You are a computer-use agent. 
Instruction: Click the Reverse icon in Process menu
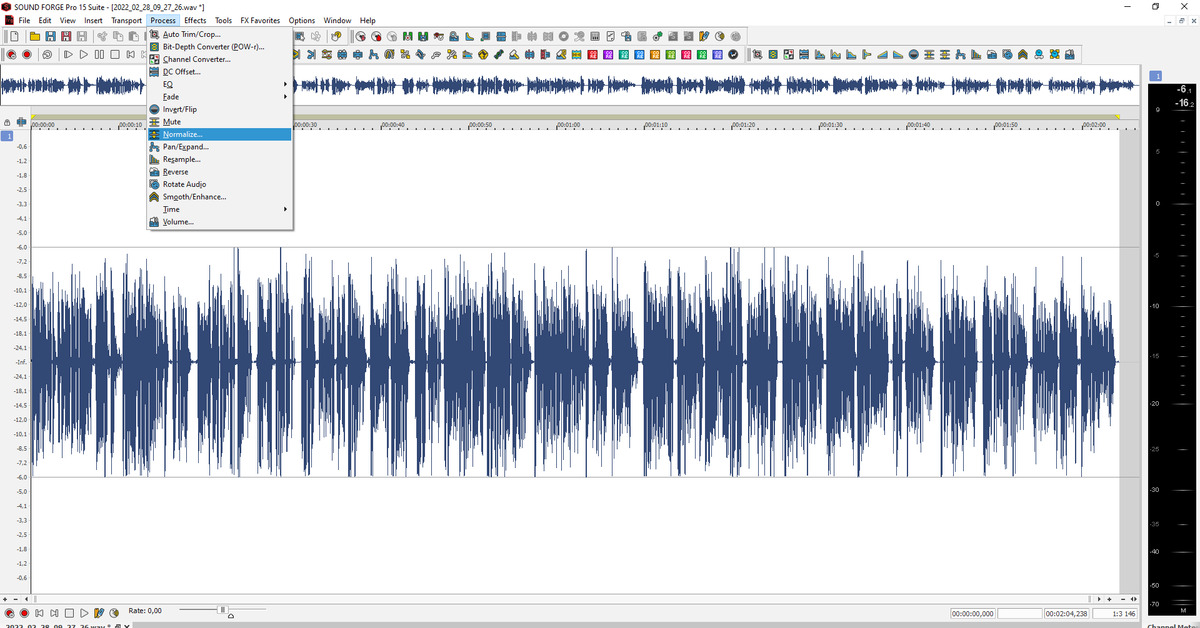pyautogui.click(x=154, y=172)
